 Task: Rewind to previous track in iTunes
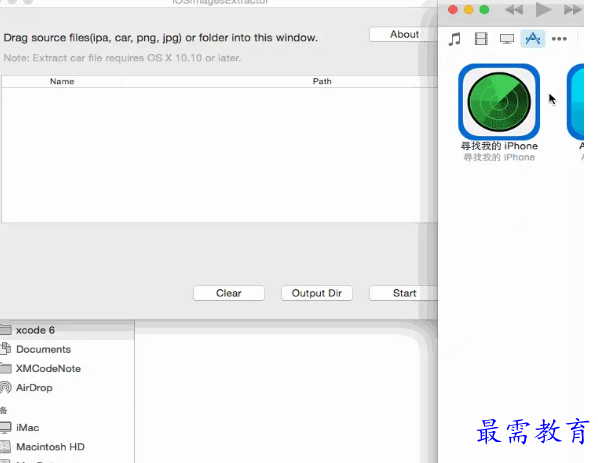[x=514, y=10]
